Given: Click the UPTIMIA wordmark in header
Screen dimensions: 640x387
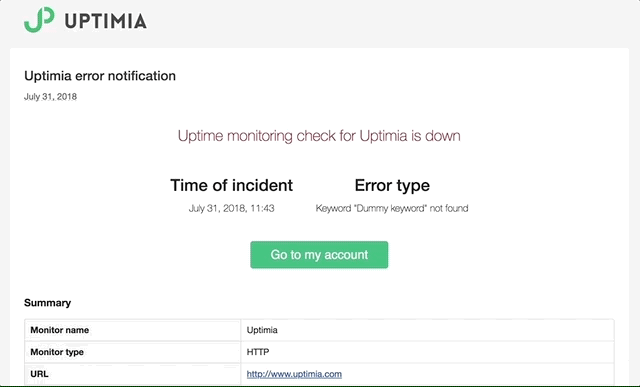Looking at the screenshot, I should pos(106,21).
